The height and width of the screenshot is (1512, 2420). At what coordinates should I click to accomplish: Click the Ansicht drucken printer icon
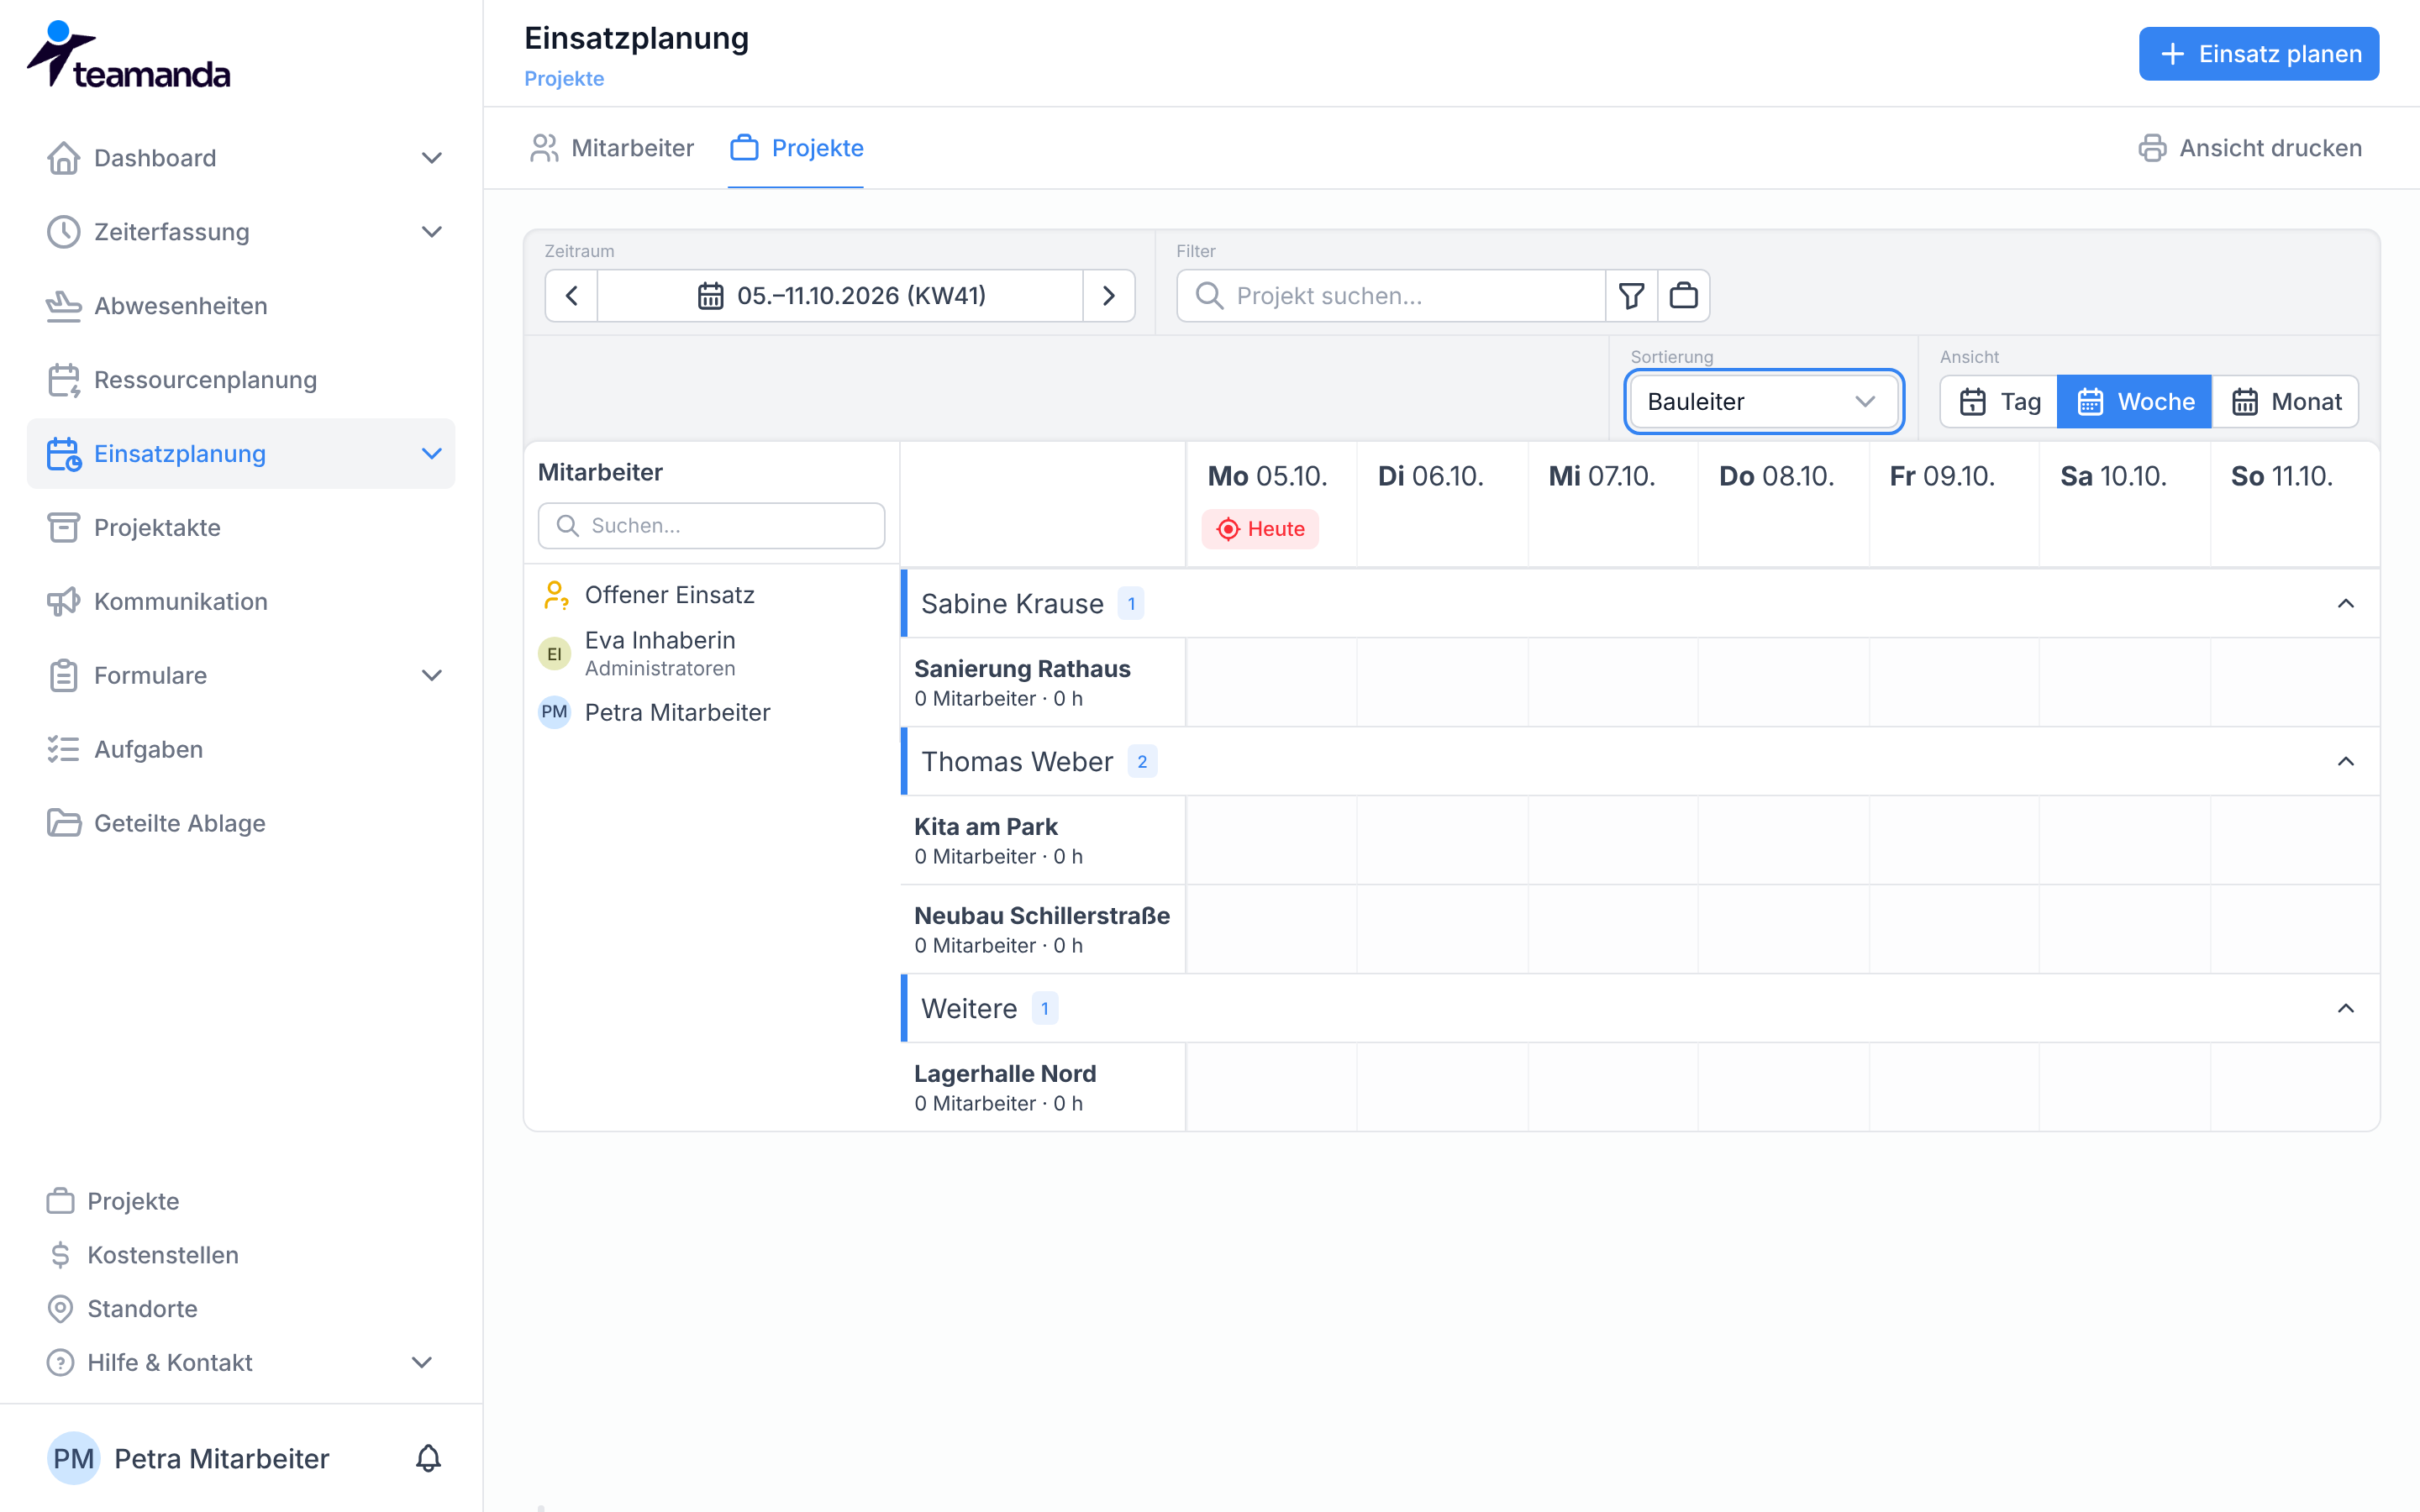click(x=2152, y=148)
